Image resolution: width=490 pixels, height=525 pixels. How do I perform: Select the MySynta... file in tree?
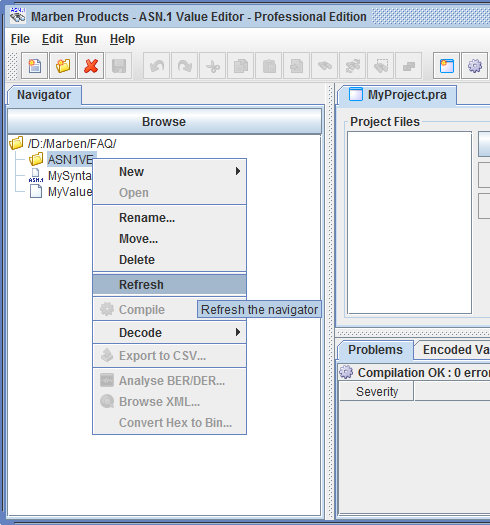70,175
